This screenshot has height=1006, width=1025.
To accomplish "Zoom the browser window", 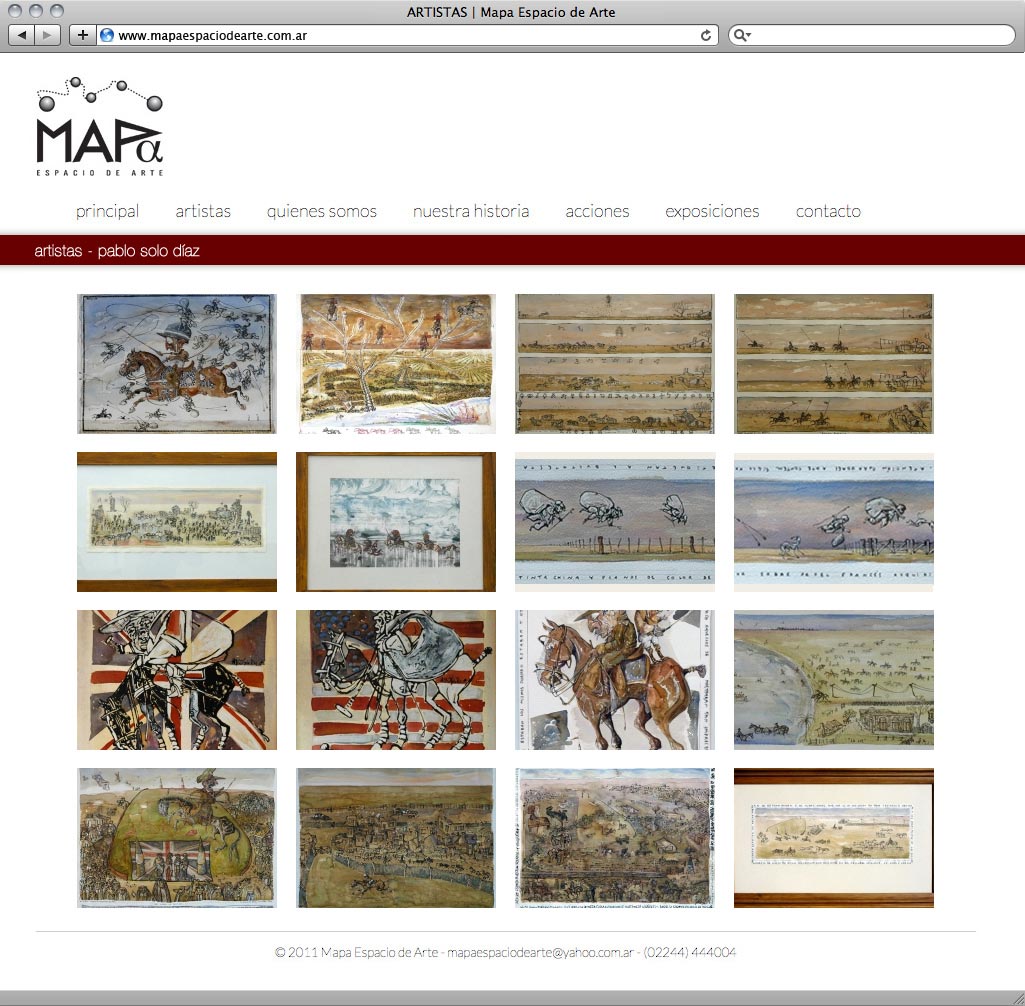I will pyautogui.click(x=57, y=11).
